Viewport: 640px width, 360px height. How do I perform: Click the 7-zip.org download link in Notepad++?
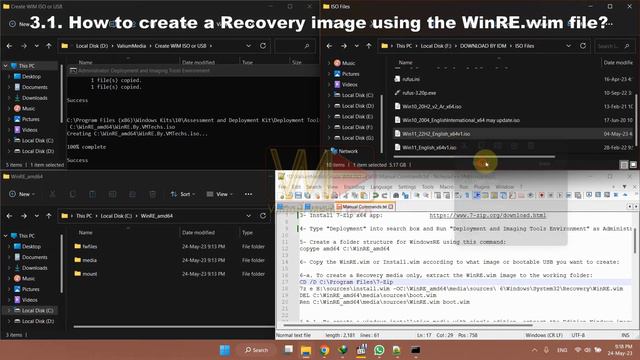[487, 215]
